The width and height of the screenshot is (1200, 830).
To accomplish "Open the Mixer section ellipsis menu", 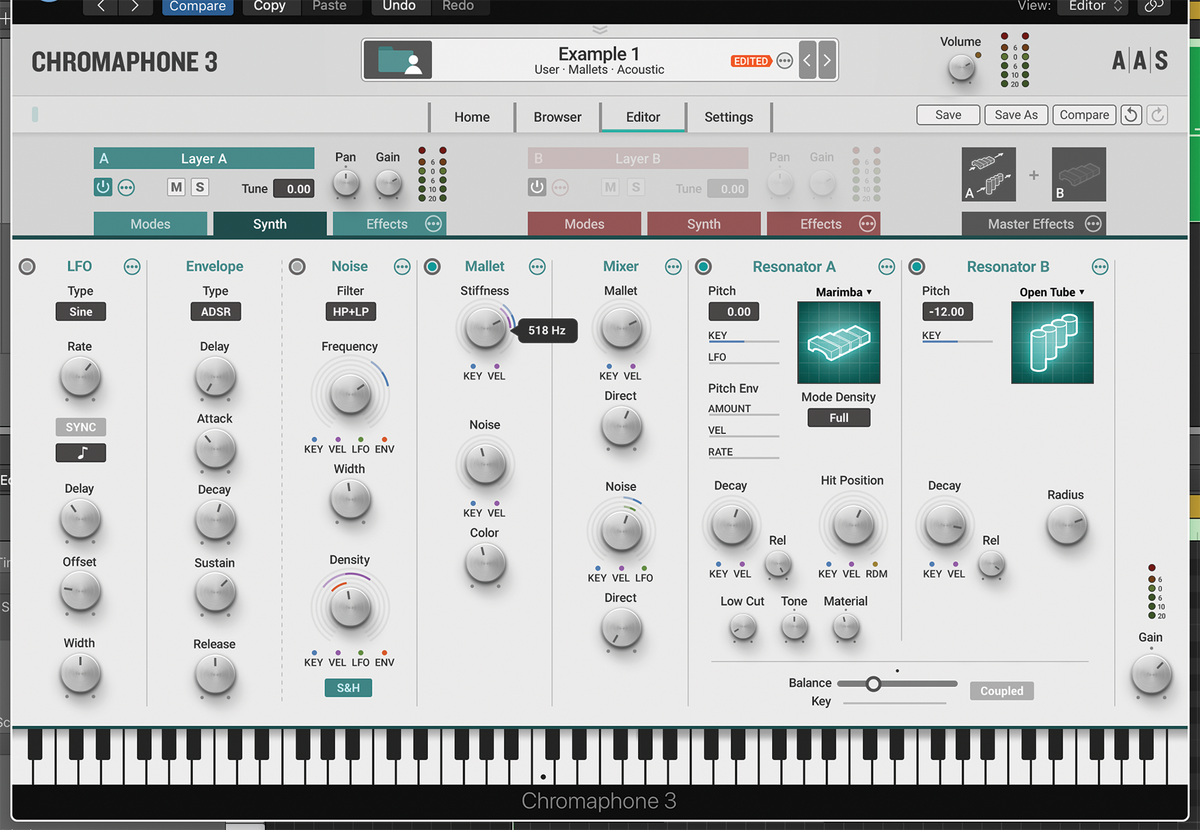I will [x=672, y=266].
